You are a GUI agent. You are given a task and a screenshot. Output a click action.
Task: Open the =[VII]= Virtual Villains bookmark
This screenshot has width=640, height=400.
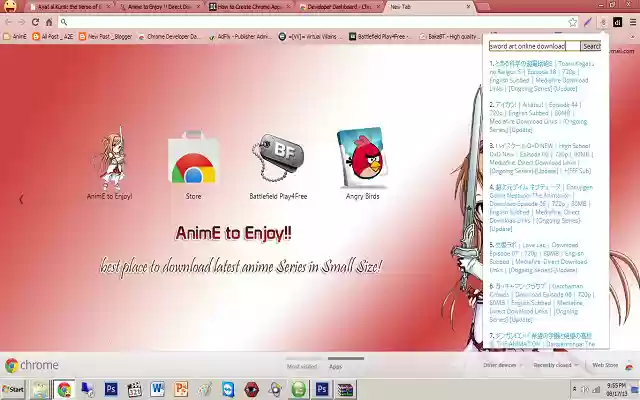point(311,37)
